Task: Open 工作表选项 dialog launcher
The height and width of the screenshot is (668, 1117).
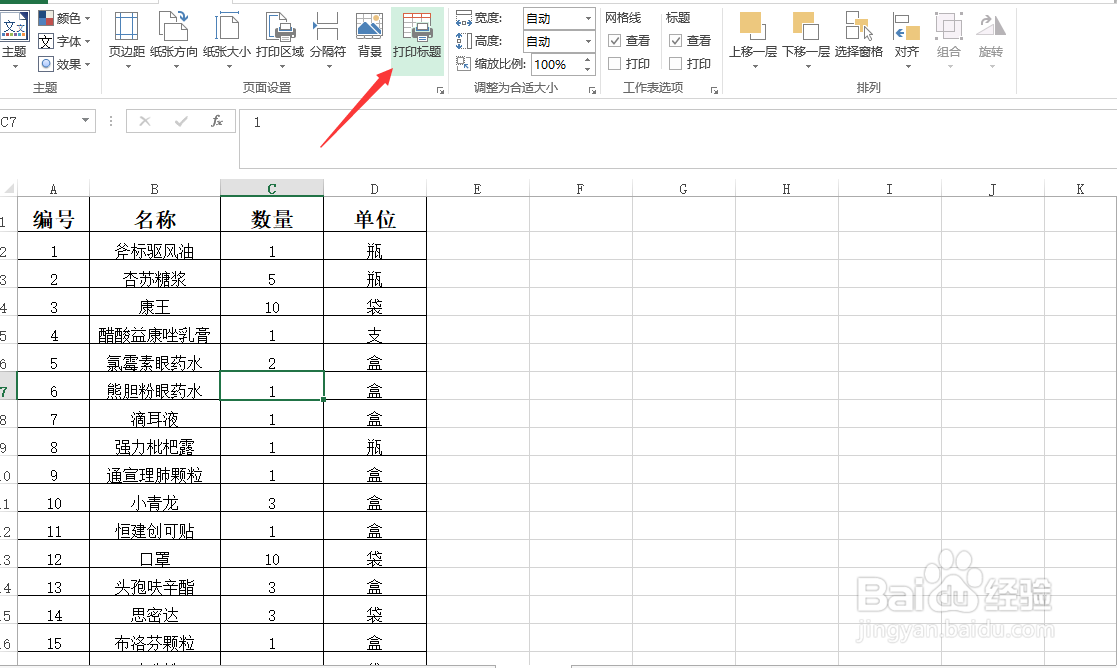Action: (714, 90)
